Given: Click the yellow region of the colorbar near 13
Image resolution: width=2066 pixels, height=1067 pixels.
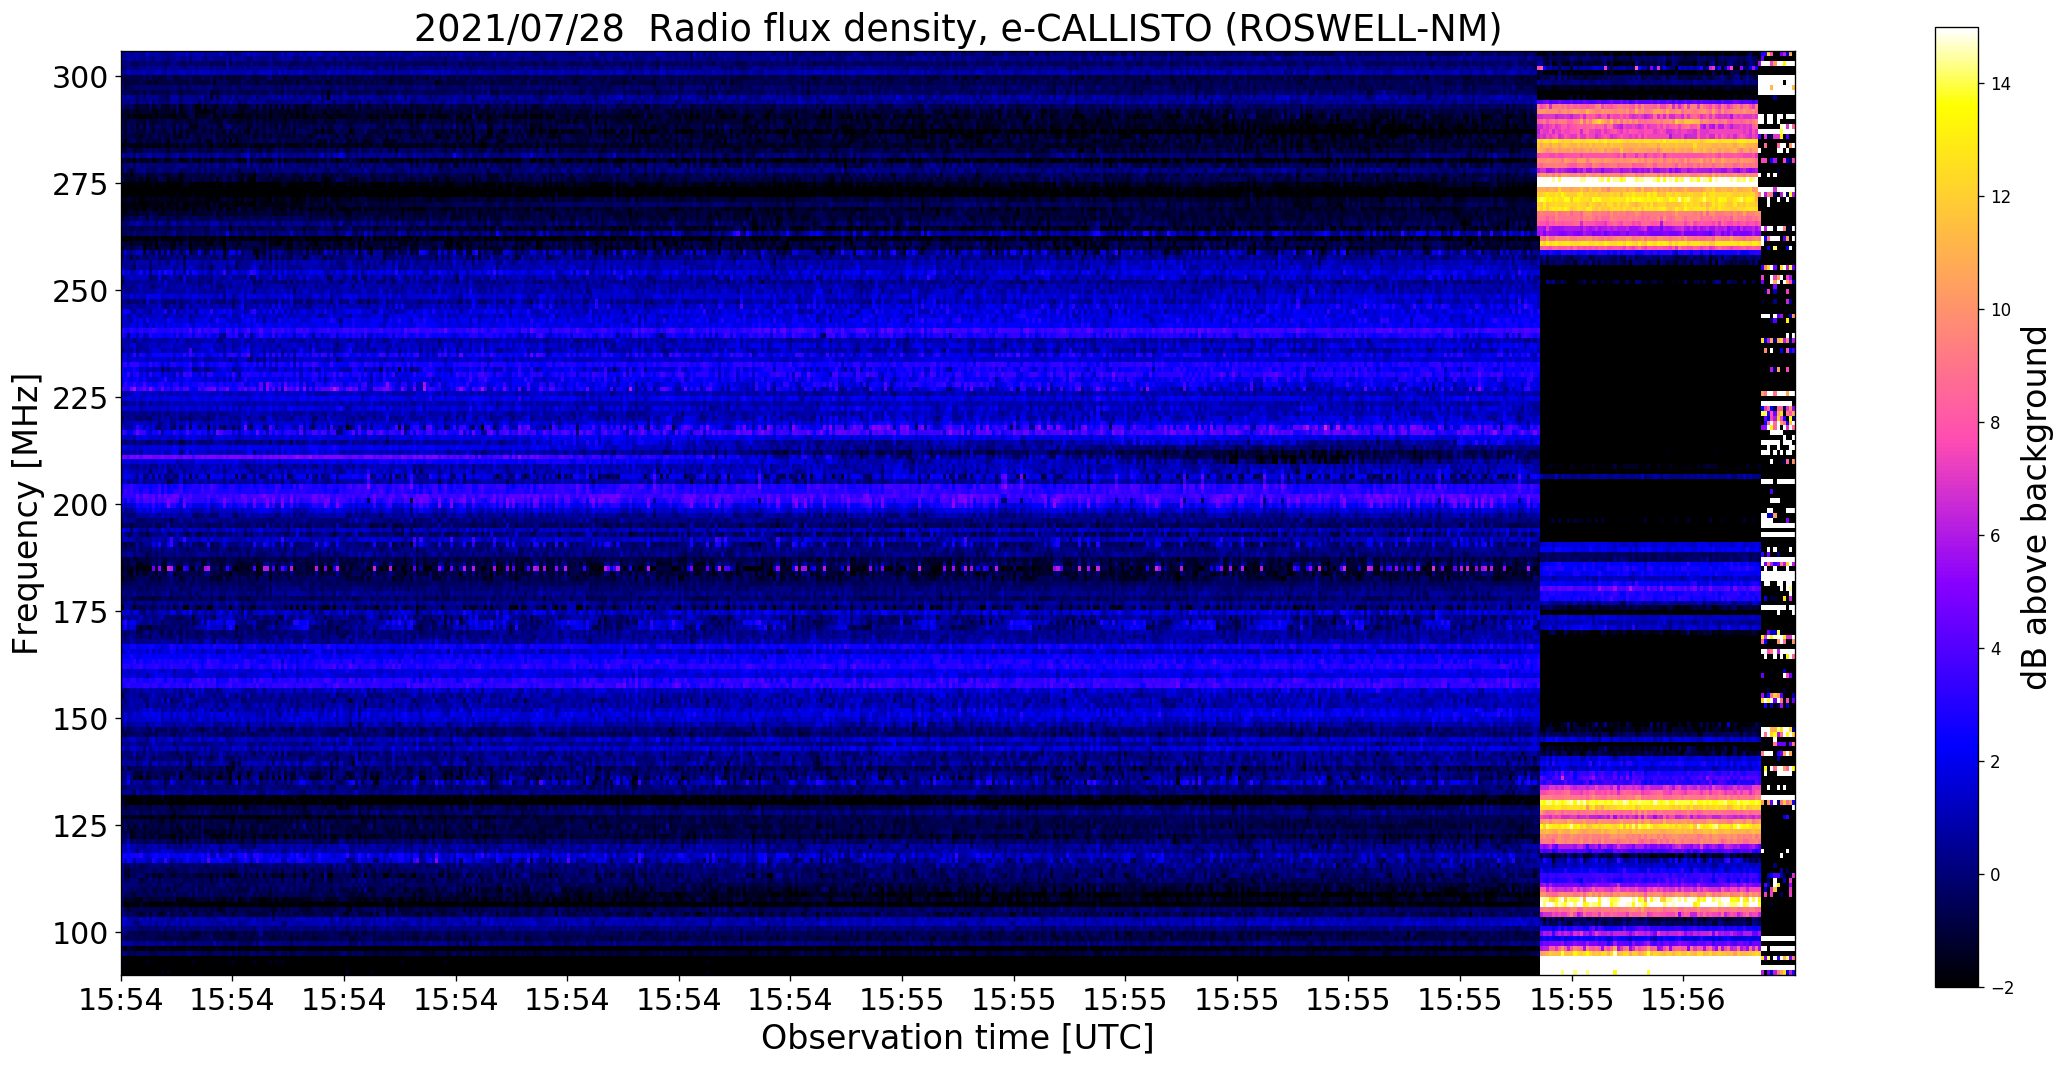Looking at the screenshot, I should coord(1957,140).
